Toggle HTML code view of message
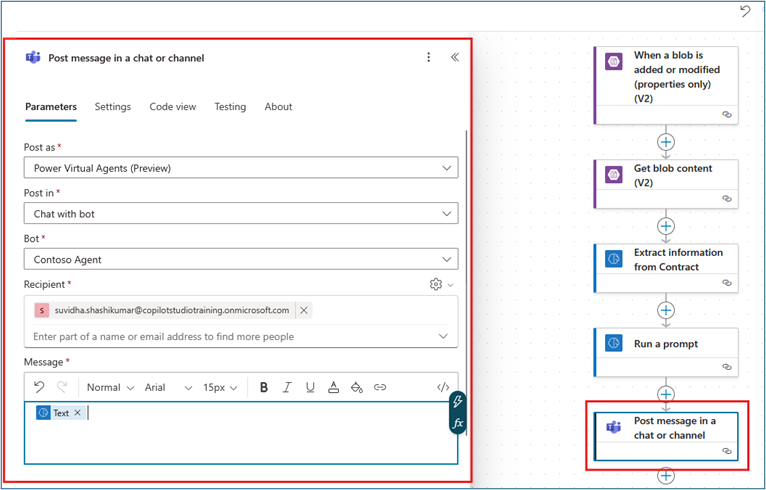766x490 pixels. coord(443,387)
